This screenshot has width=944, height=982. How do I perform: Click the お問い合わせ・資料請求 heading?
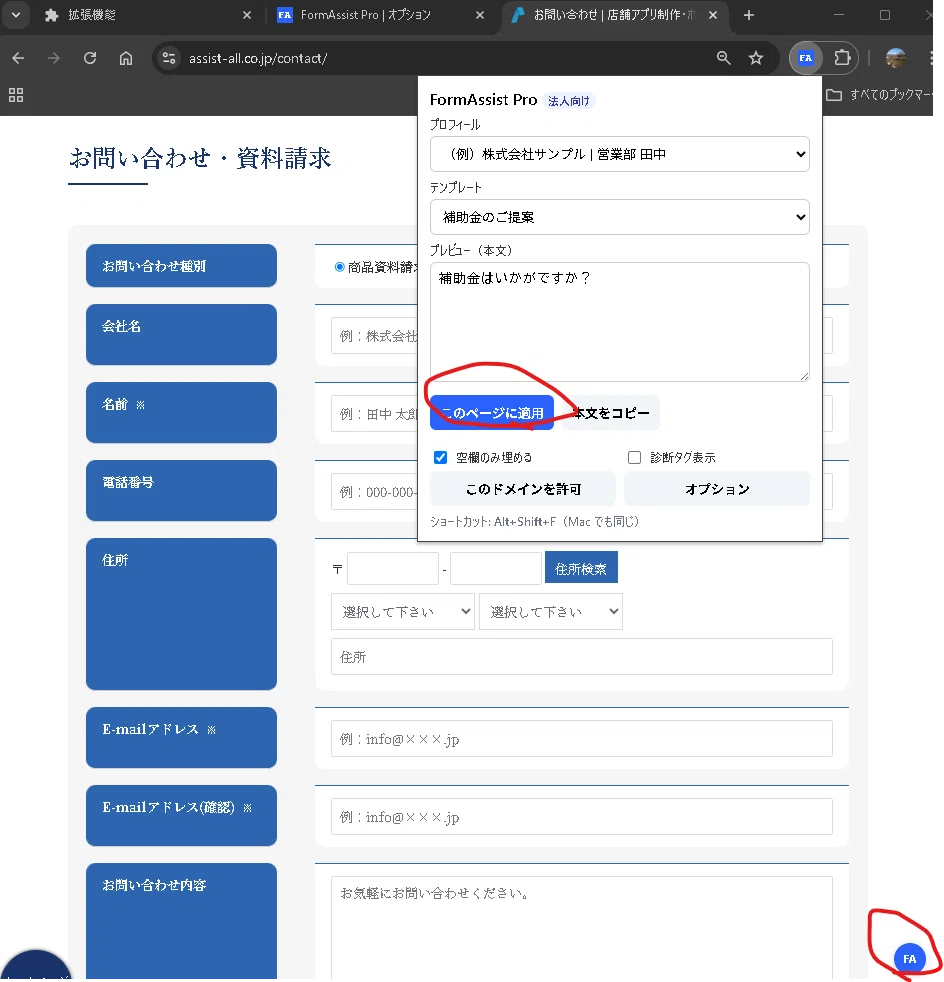(x=200, y=158)
